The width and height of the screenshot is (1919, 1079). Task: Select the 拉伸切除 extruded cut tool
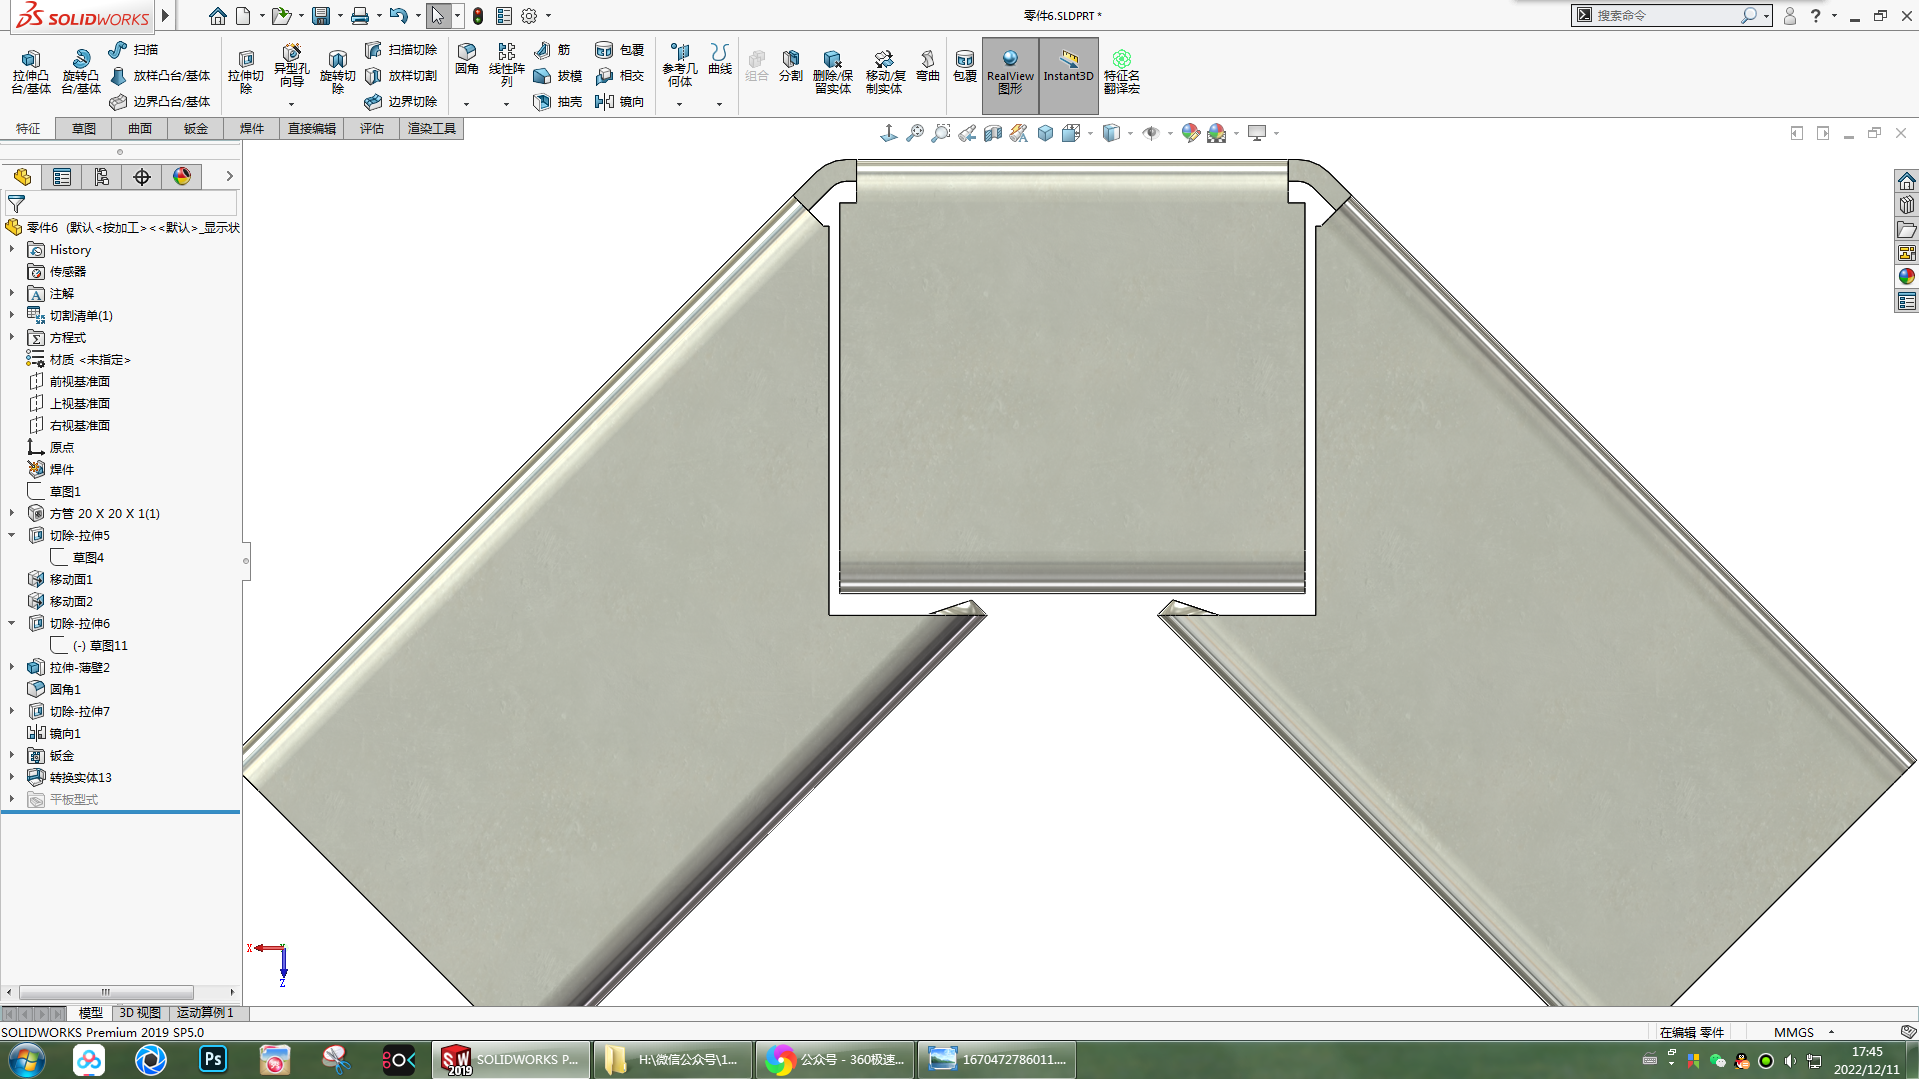click(x=246, y=72)
